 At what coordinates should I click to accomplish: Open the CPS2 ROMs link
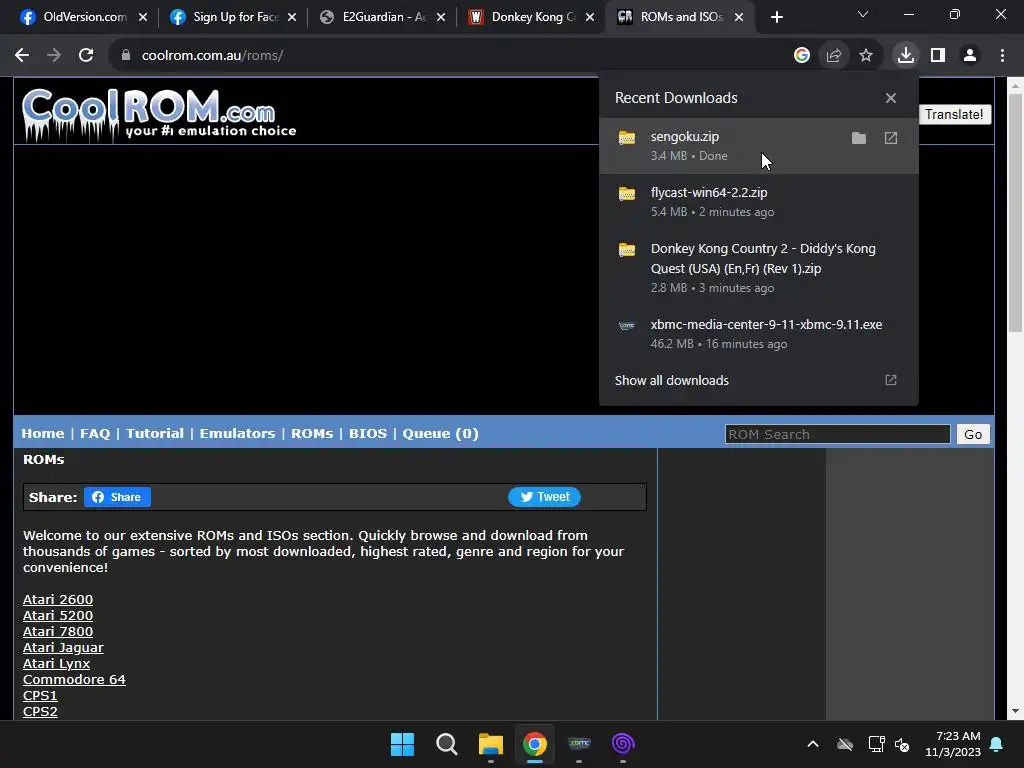[x=40, y=712]
